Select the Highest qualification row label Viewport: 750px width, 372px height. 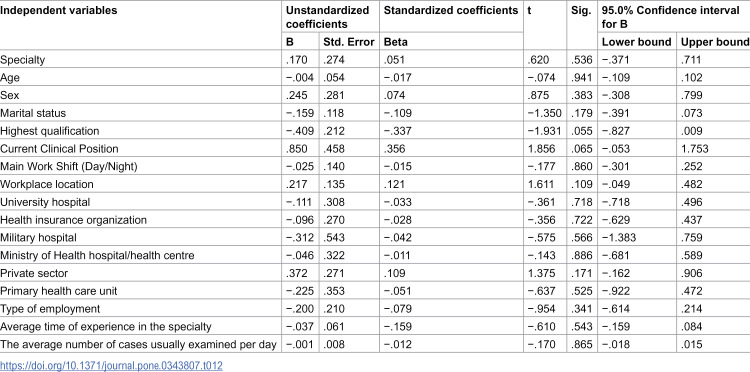pos(50,131)
